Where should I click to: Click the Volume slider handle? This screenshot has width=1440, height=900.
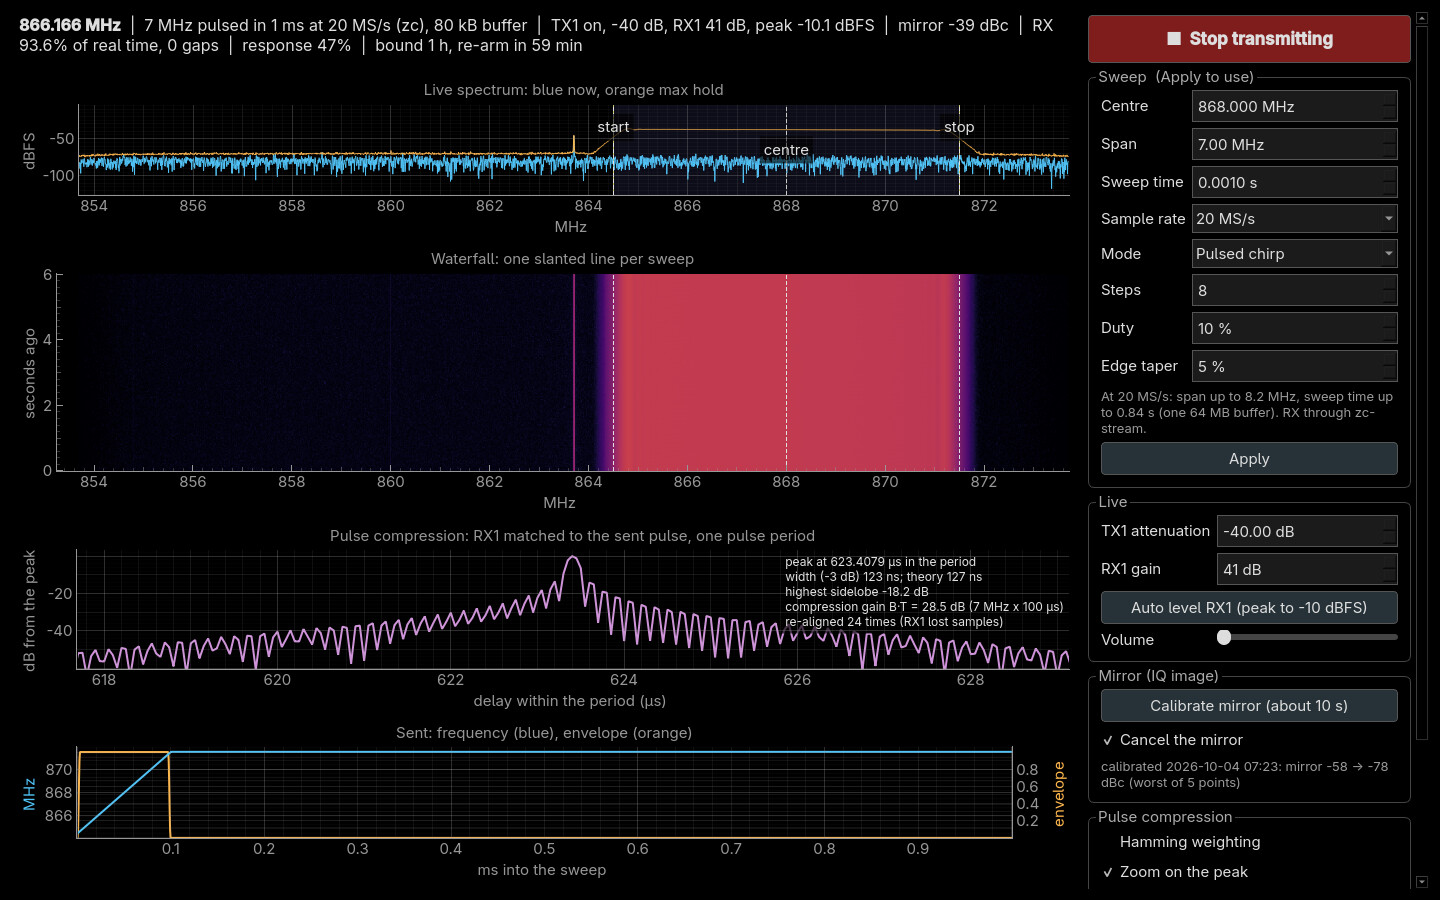[x=1224, y=637]
